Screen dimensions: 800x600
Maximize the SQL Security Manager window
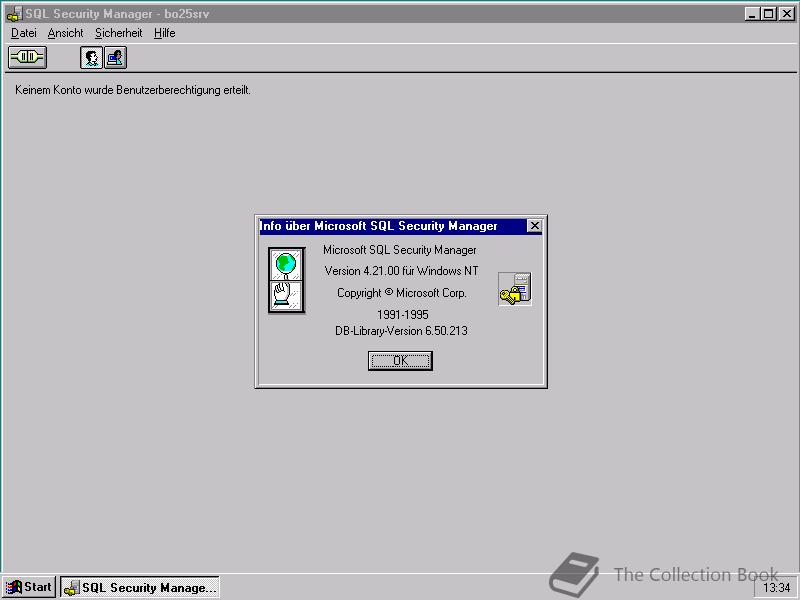(768, 14)
